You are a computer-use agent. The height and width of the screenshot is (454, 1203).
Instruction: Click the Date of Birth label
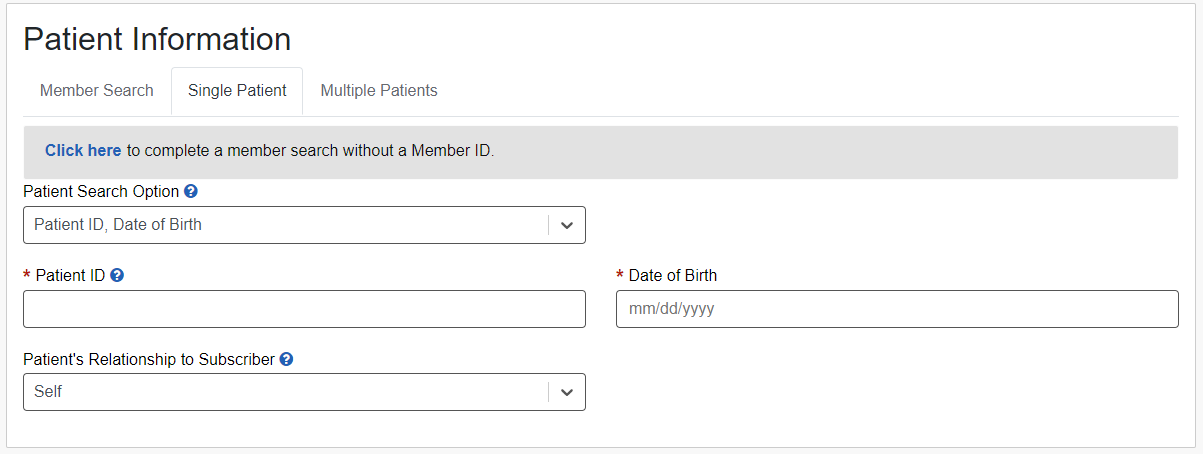673,275
